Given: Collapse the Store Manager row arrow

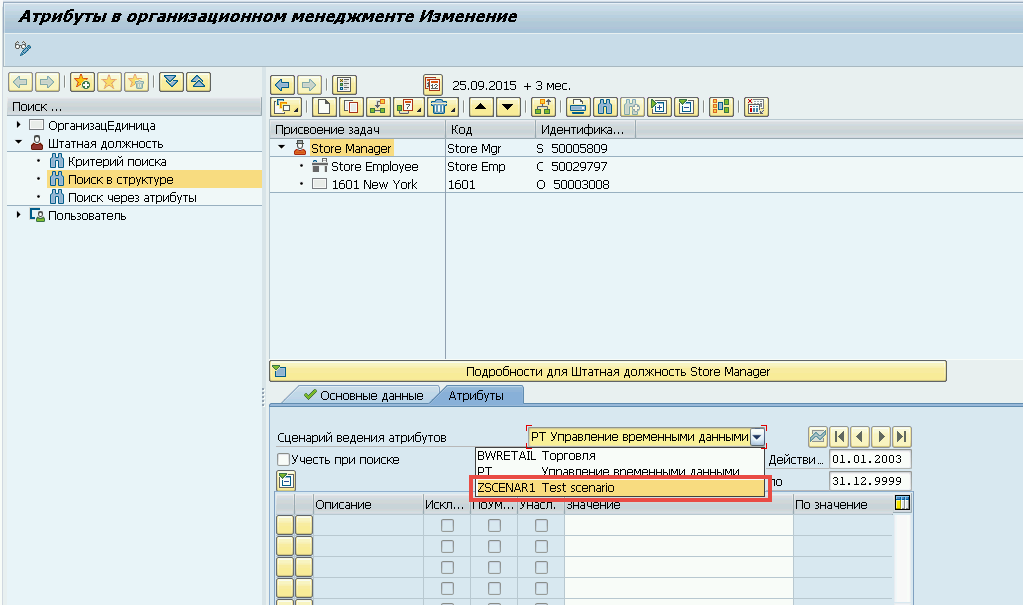Looking at the screenshot, I should [281, 147].
